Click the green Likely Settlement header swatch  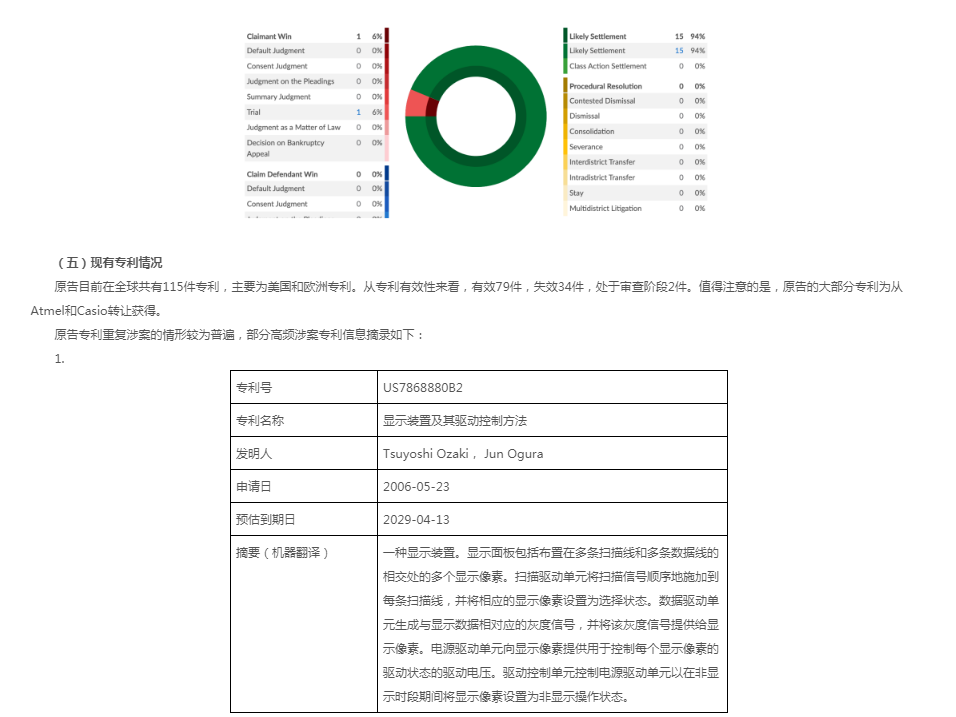565,36
